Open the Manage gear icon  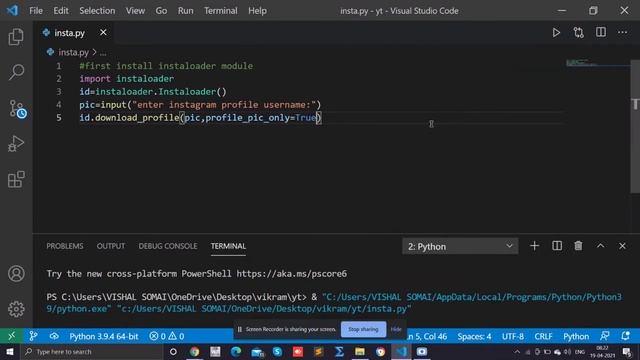[x=16, y=309]
